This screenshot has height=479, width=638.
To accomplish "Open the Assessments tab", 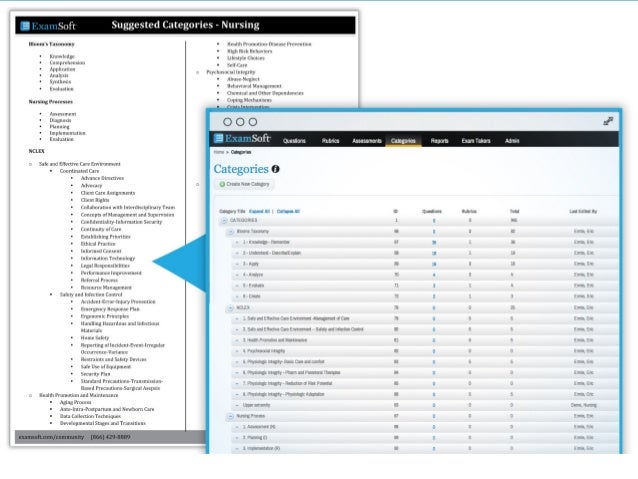I will [x=367, y=141].
